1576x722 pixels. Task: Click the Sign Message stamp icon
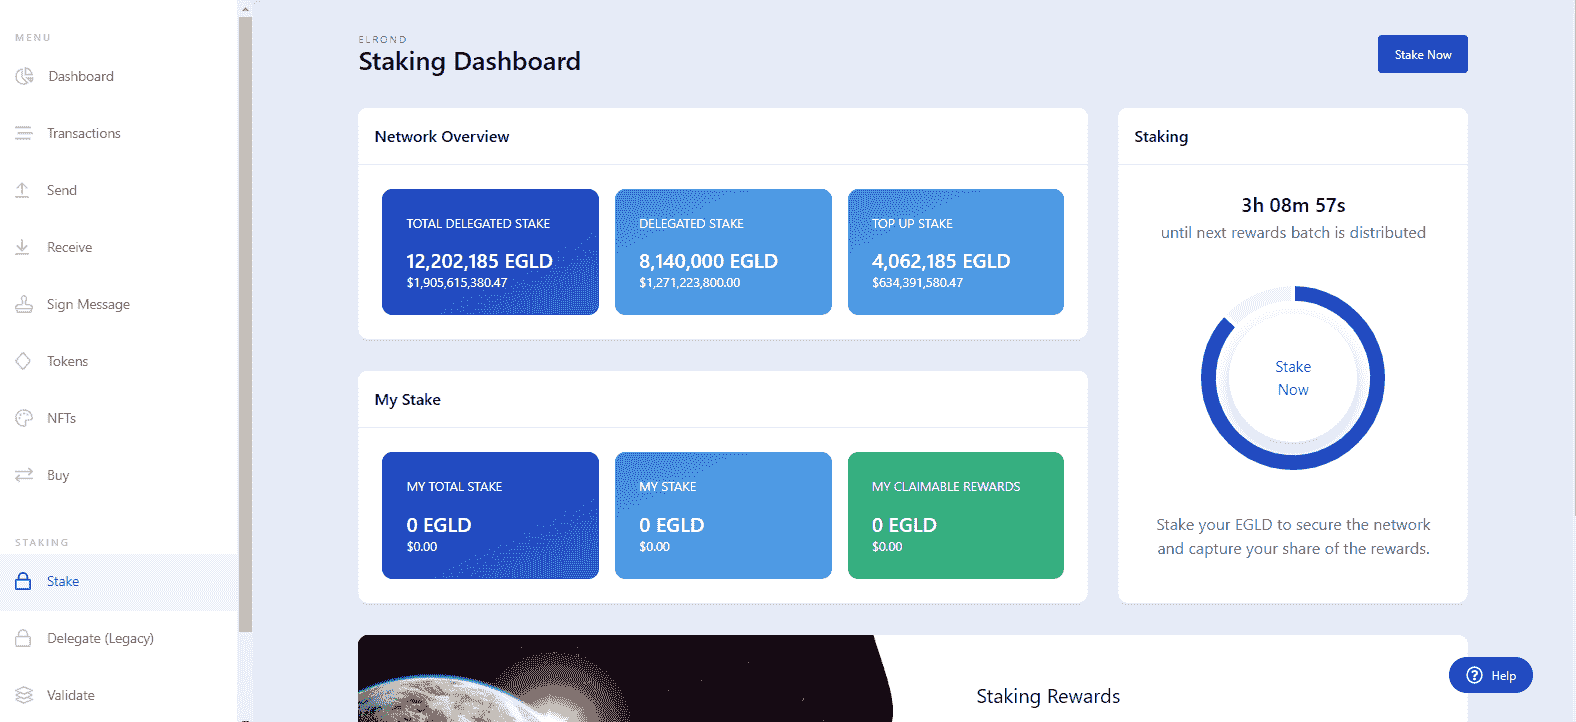(x=24, y=304)
